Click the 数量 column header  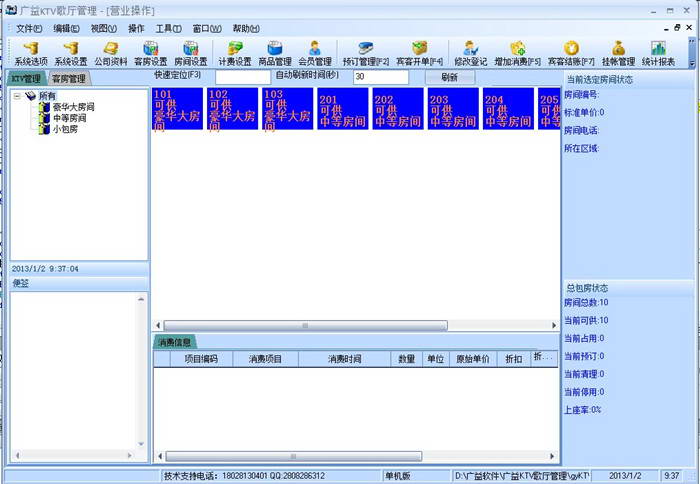click(x=407, y=359)
